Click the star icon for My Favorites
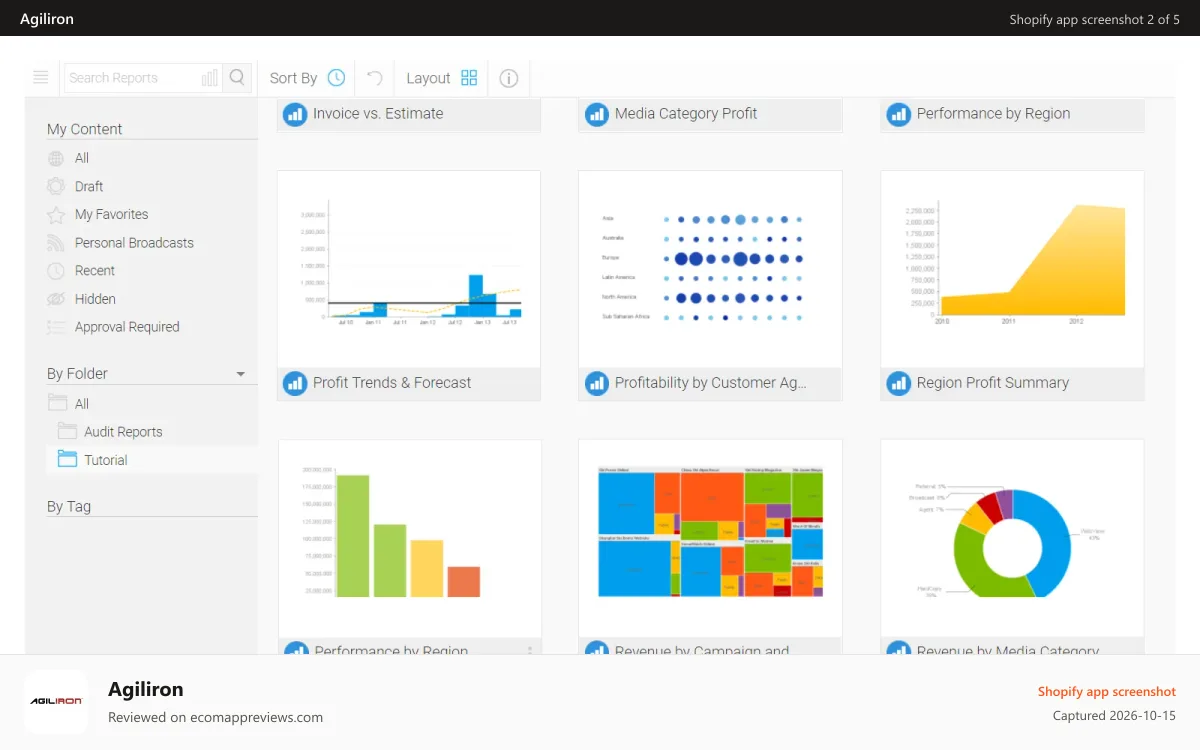1200x750 pixels. tap(56, 214)
